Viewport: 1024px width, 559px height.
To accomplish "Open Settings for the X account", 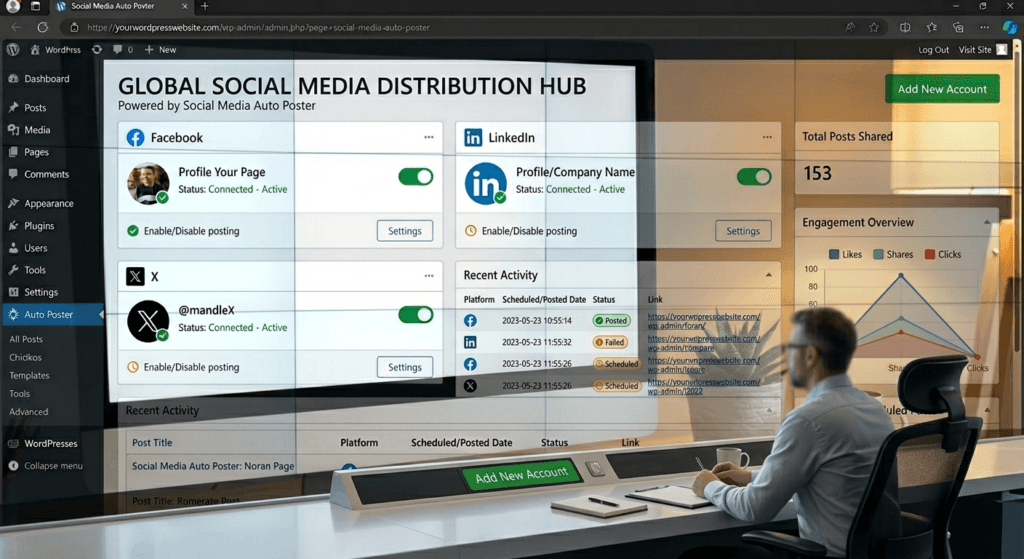I will pyautogui.click(x=405, y=367).
